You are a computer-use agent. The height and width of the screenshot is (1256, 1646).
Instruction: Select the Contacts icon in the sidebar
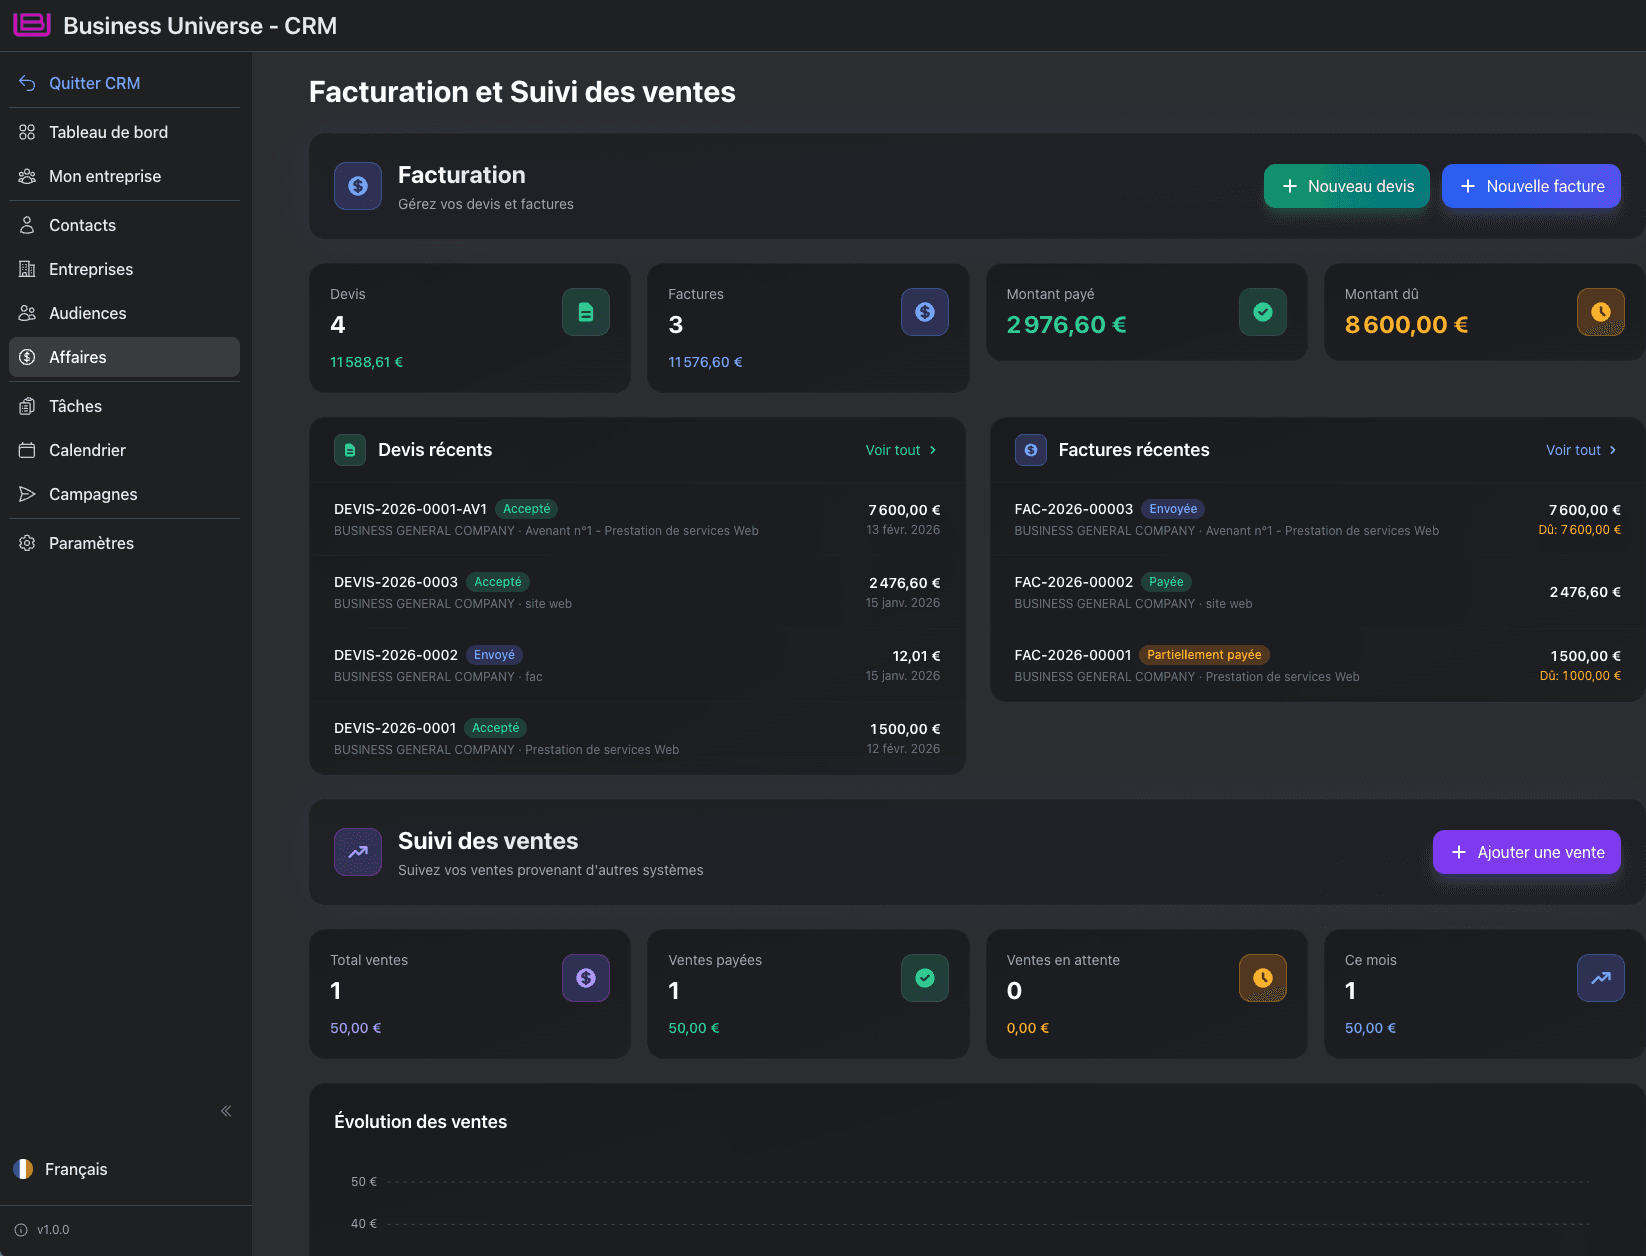[26, 225]
